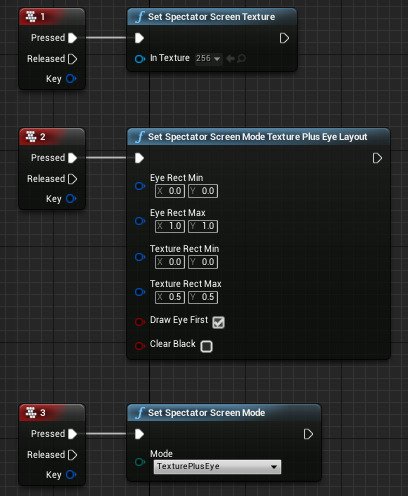
Task: Select Set Spectator Screen Mode Texture Plus Eye Layout title
Action: click(258, 137)
